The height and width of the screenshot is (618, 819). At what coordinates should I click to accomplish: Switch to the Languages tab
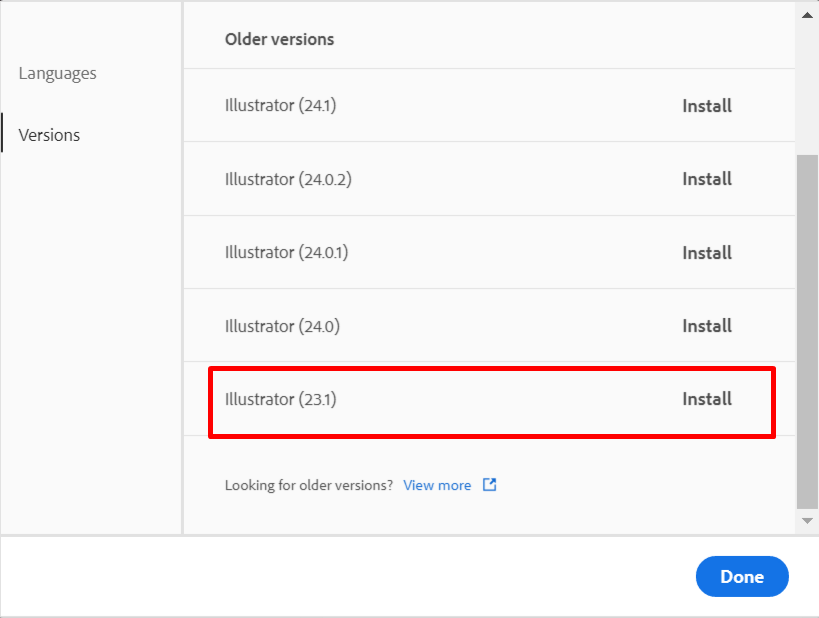[57, 73]
